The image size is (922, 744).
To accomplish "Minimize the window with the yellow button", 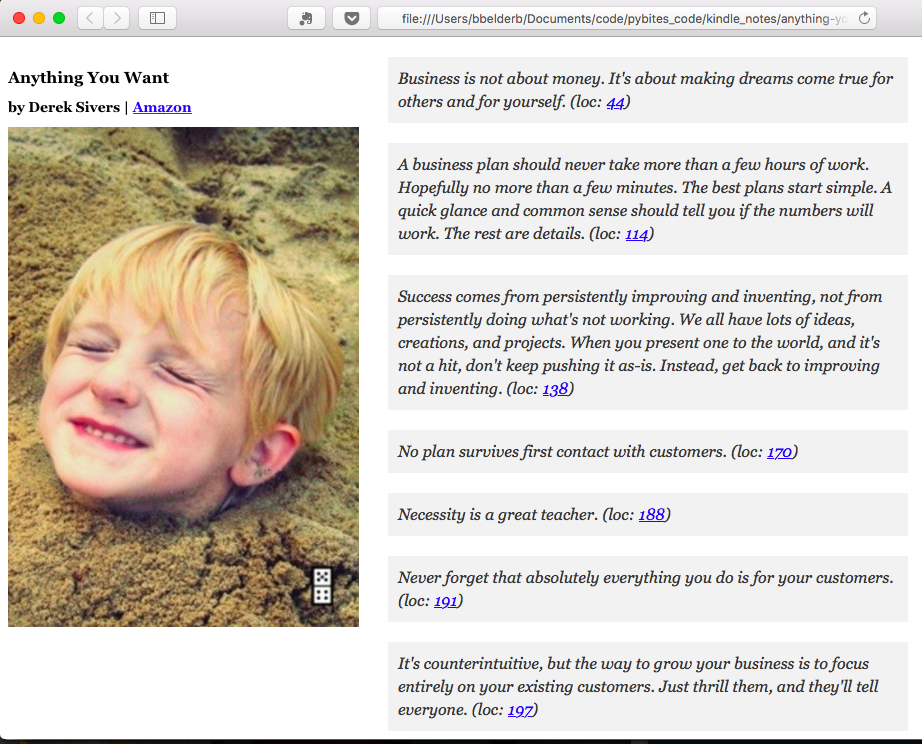I will click(x=39, y=17).
